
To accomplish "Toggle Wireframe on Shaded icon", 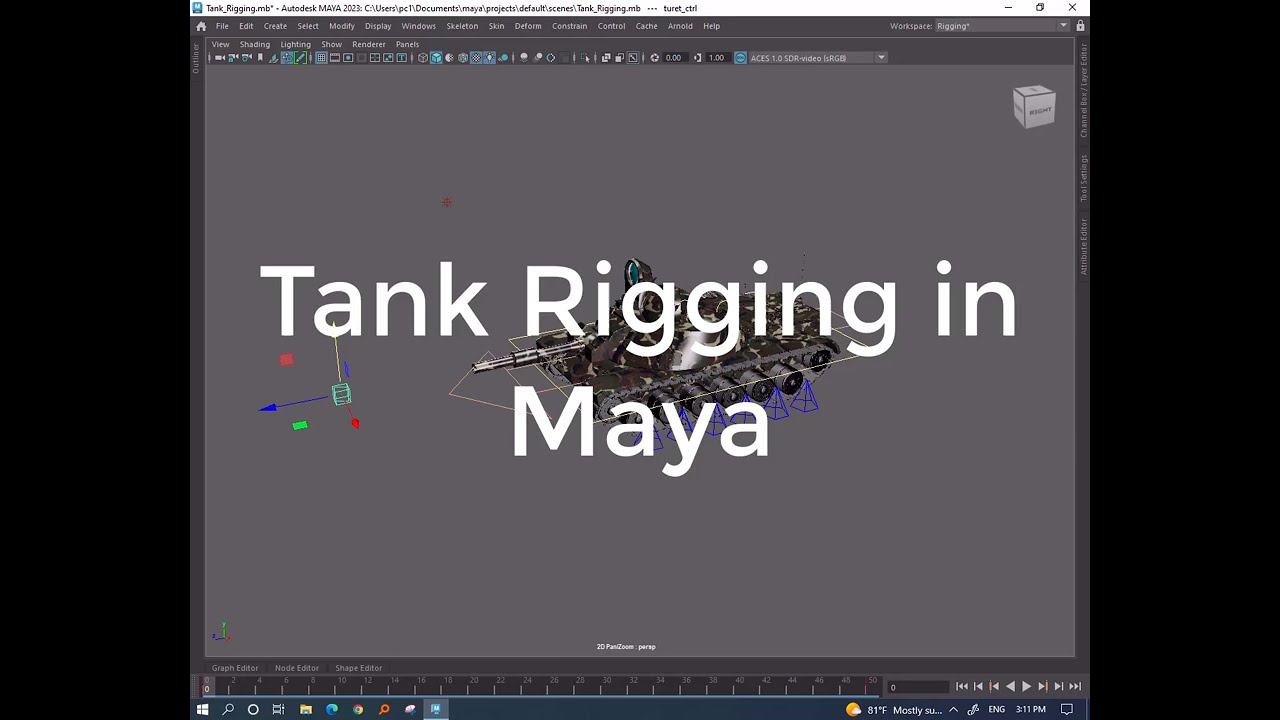I will click(x=462, y=58).
